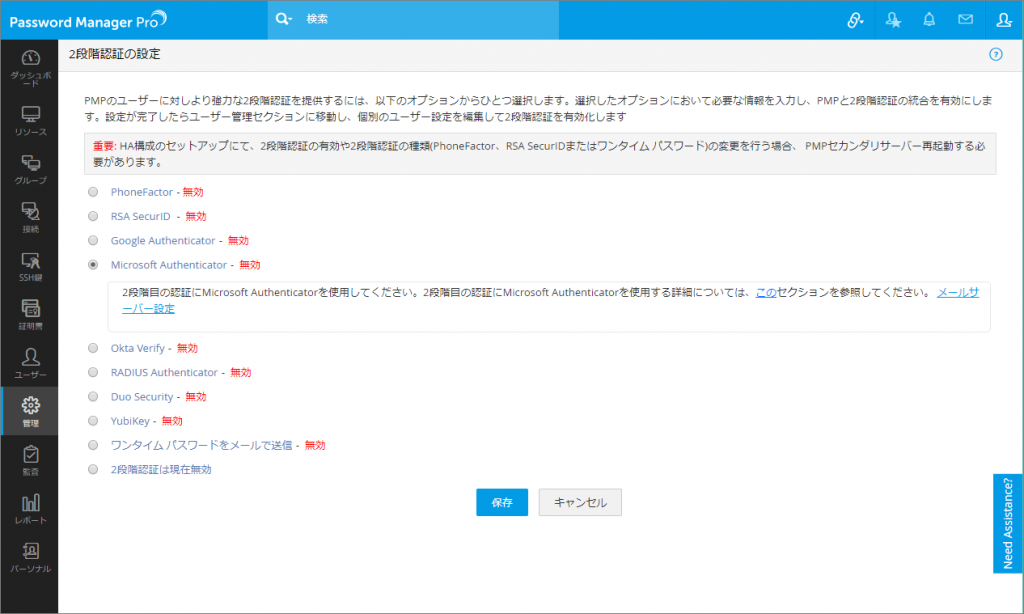Screen dimensions: 1024x614
Task: Select the PhoneFactor radio button
Action: pos(93,192)
